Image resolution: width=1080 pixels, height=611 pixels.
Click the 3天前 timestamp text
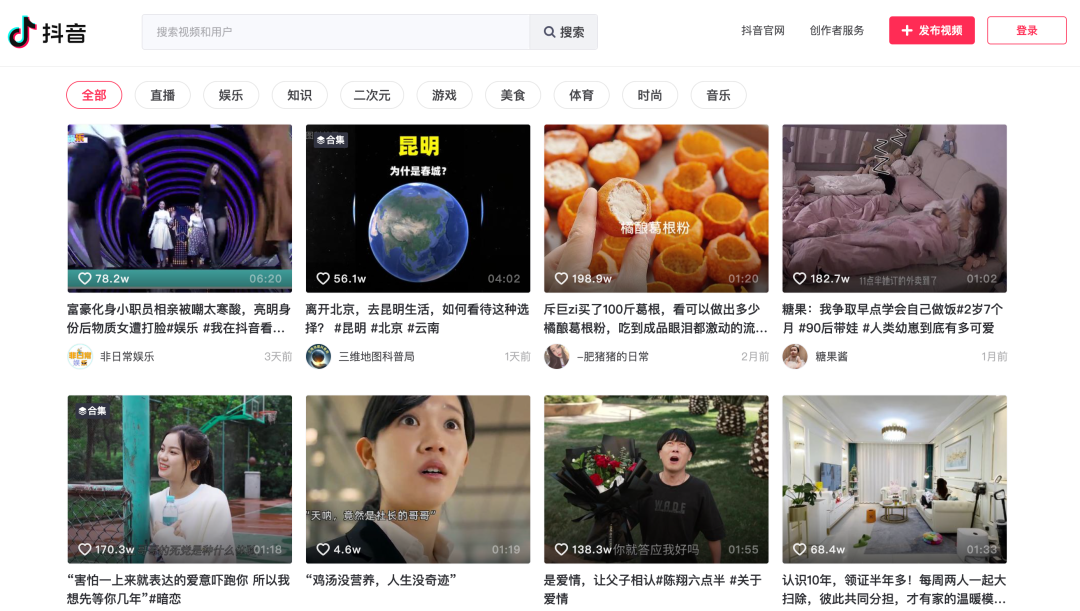pos(278,356)
